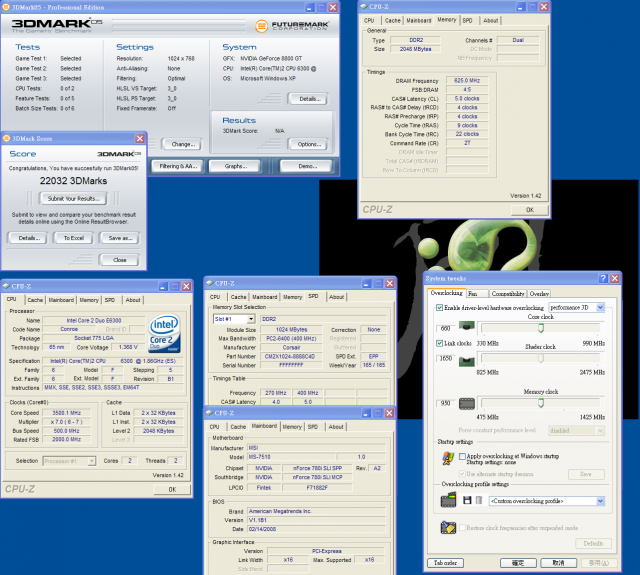The width and height of the screenshot is (640, 575).
Task: Click the Part Number field CM2X1024-8888C4D
Action: coord(291,356)
